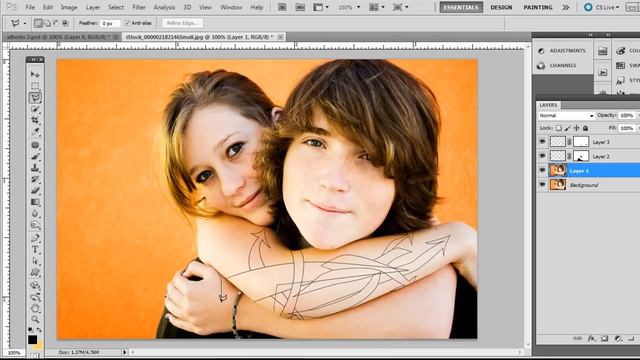Select the 3D Camera Rotate tool
The image size is (640, 360).
tap(35, 297)
